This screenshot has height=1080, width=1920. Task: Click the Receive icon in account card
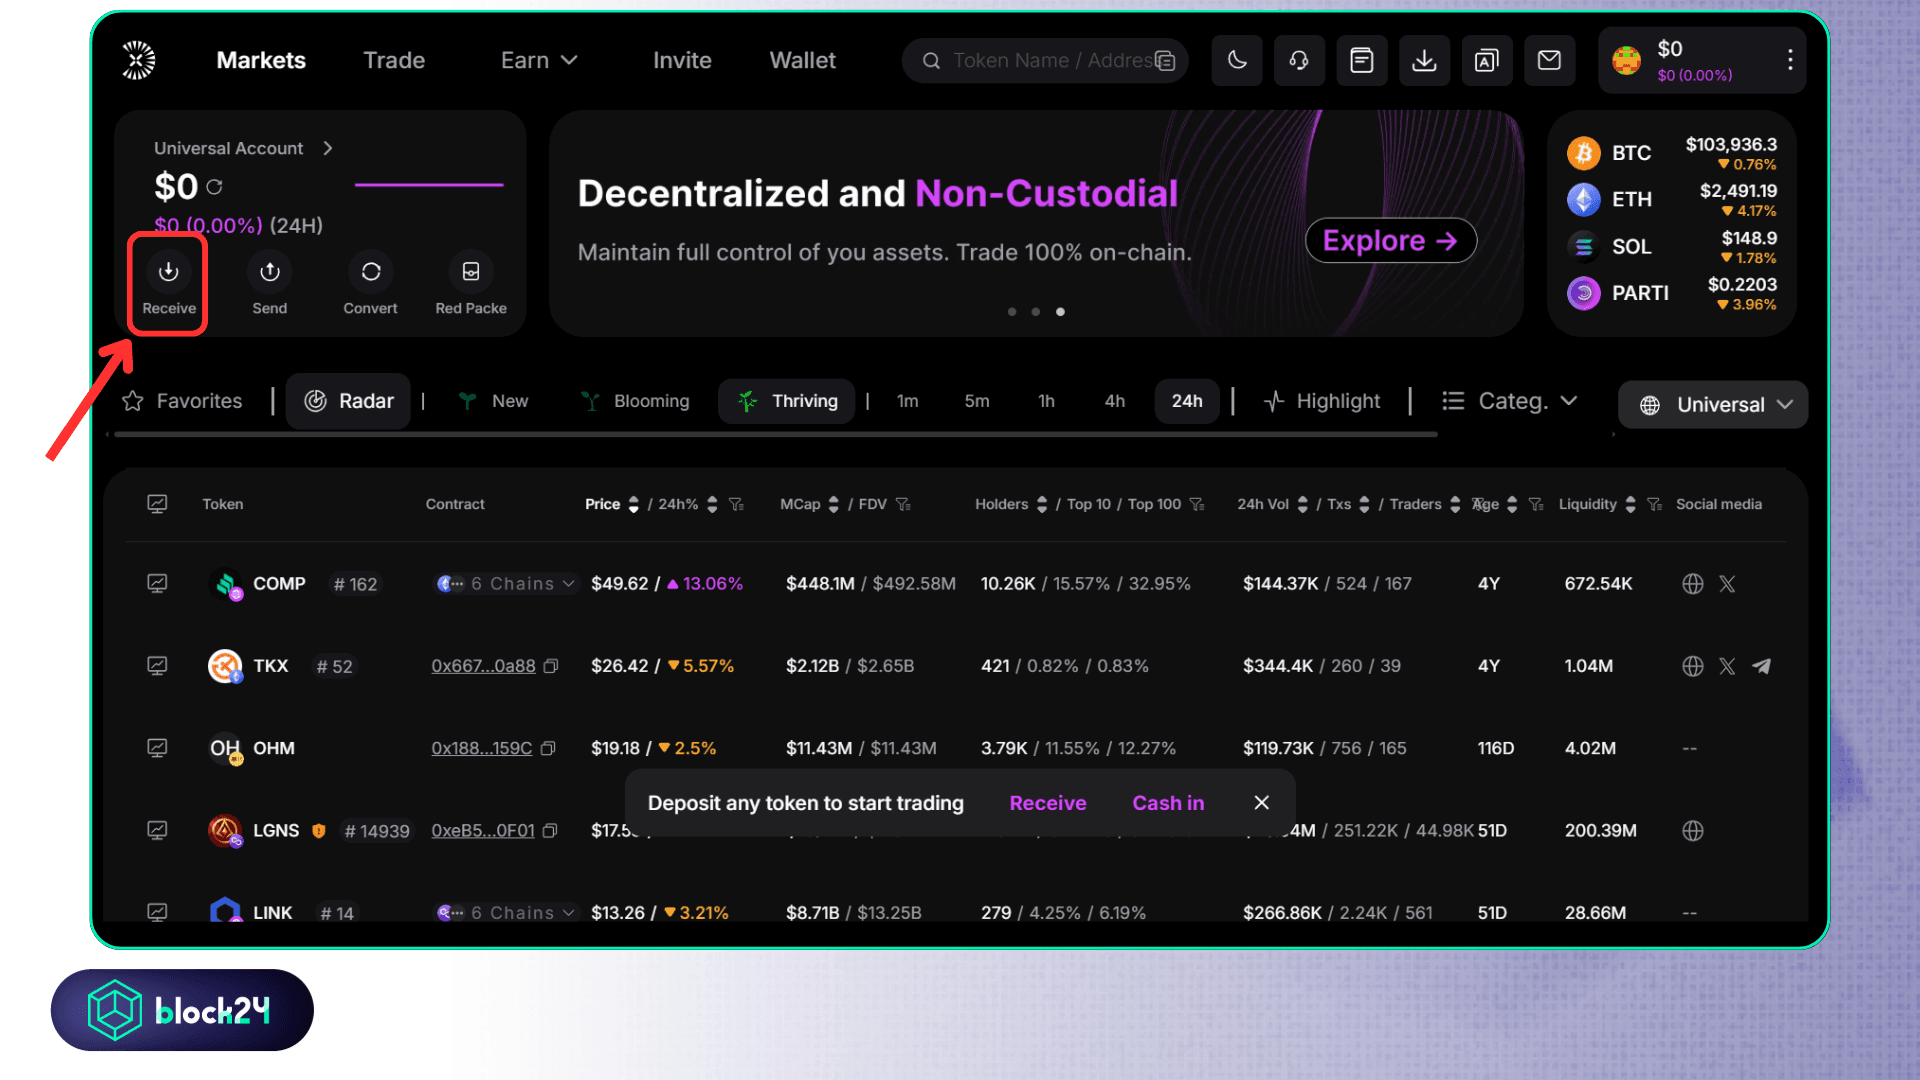tap(169, 271)
